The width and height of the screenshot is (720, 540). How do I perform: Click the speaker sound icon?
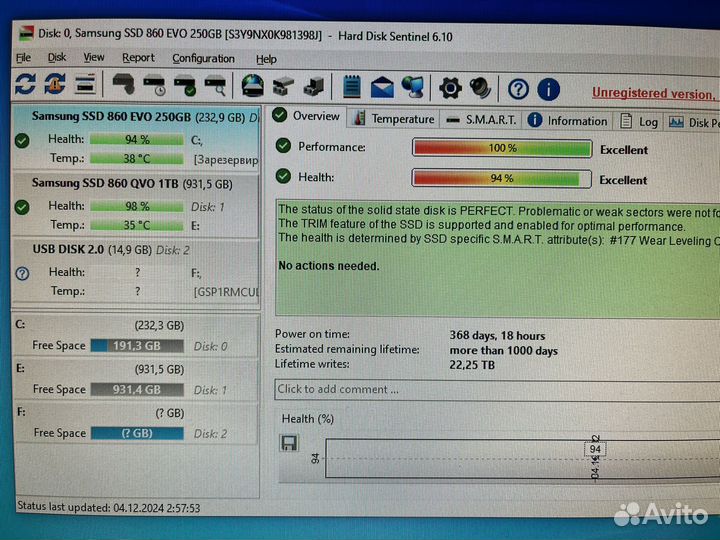click(480, 88)
